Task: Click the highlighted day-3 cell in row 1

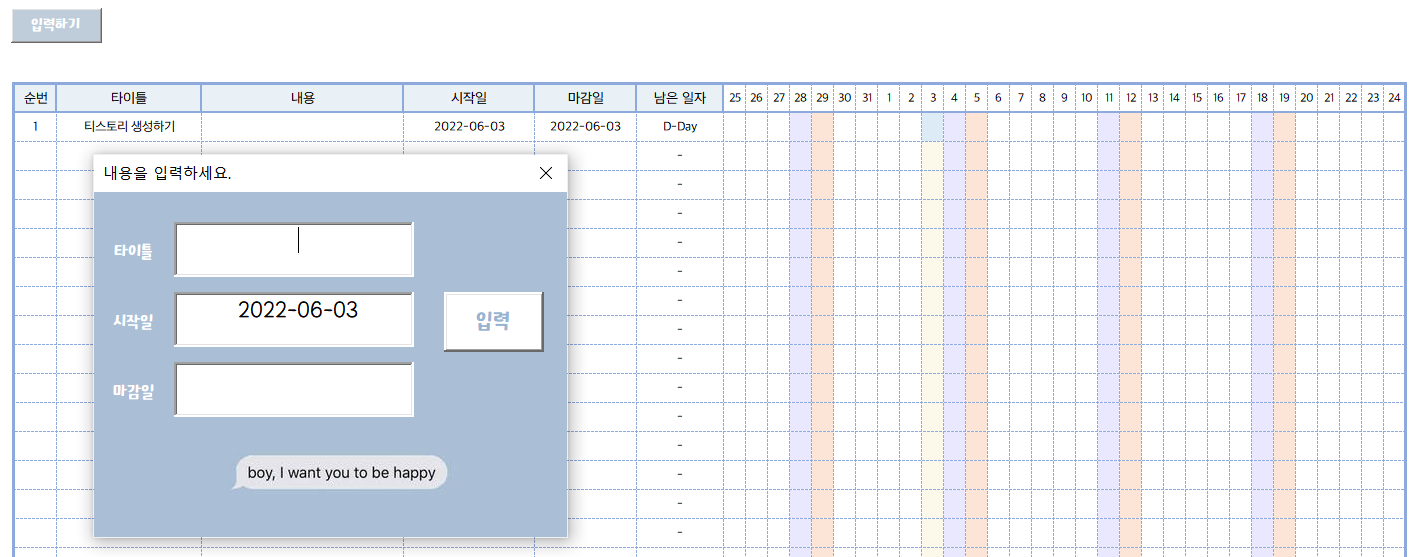Action: coord(933,127)
